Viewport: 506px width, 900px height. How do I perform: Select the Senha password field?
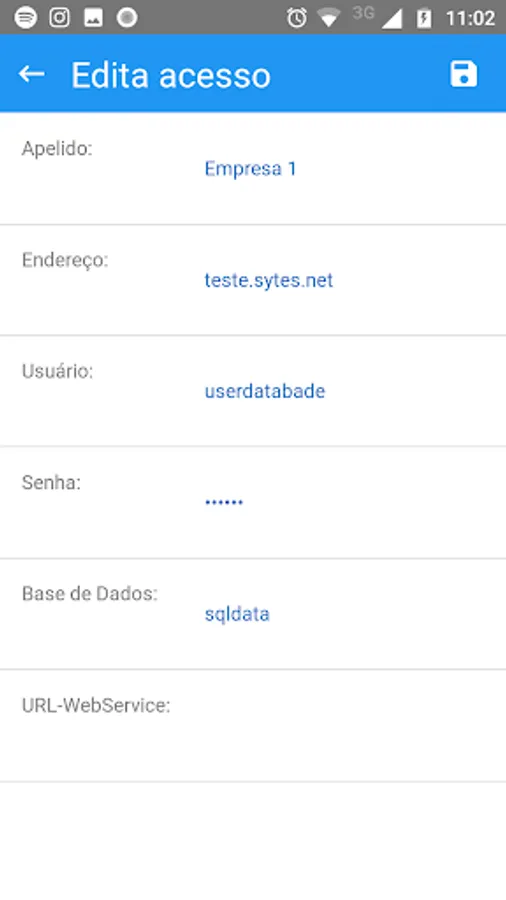[x=344, y=502]
